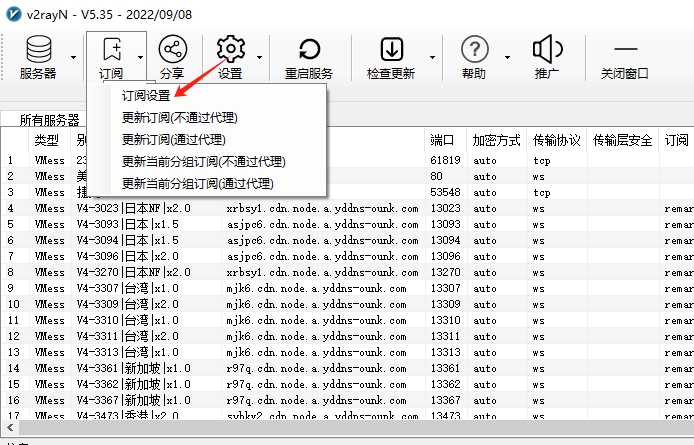Sort by the 传输层安全 column header
Image resolution: width=694 pixels, height=445 pixels.
pos(622,140)
